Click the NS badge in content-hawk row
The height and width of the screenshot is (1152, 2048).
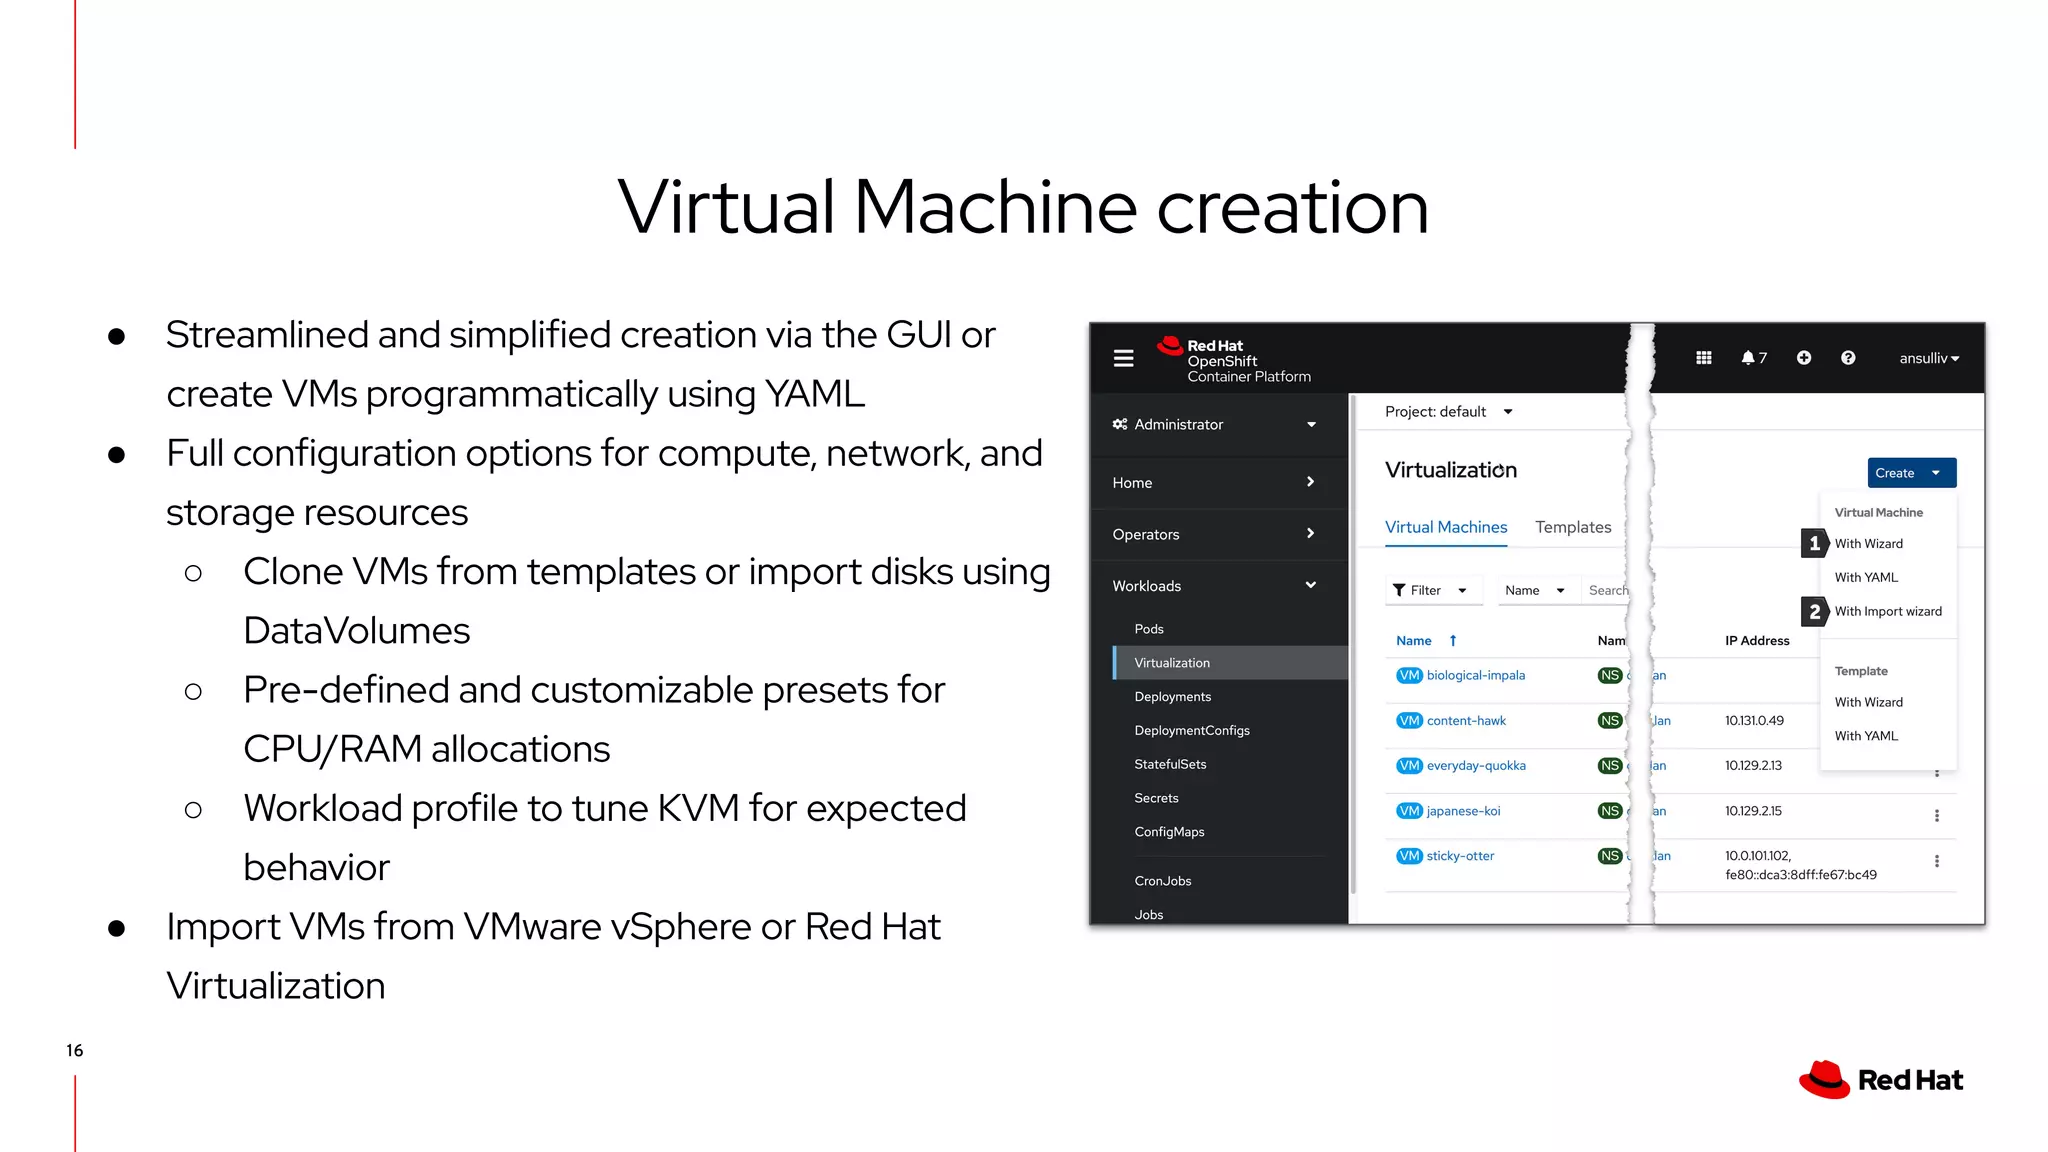[1610, 721]
